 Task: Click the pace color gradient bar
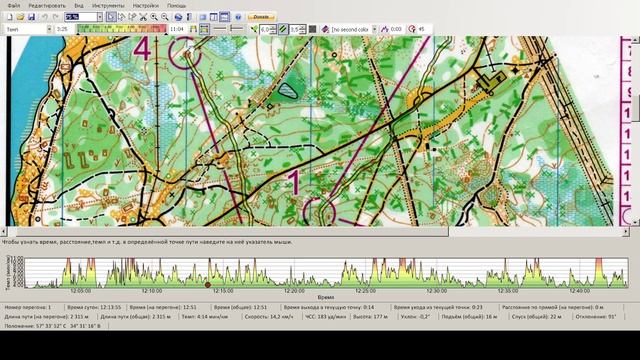[x=122, y=29]
